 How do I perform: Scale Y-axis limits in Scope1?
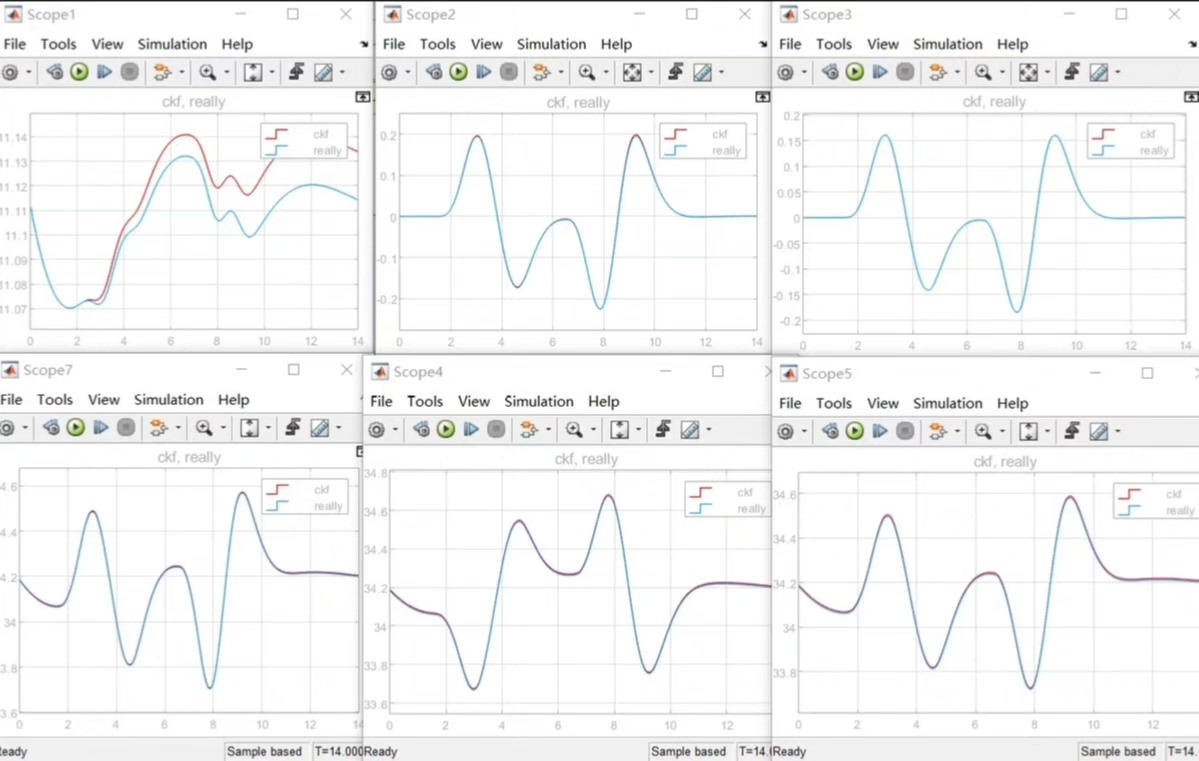(252, 72)
